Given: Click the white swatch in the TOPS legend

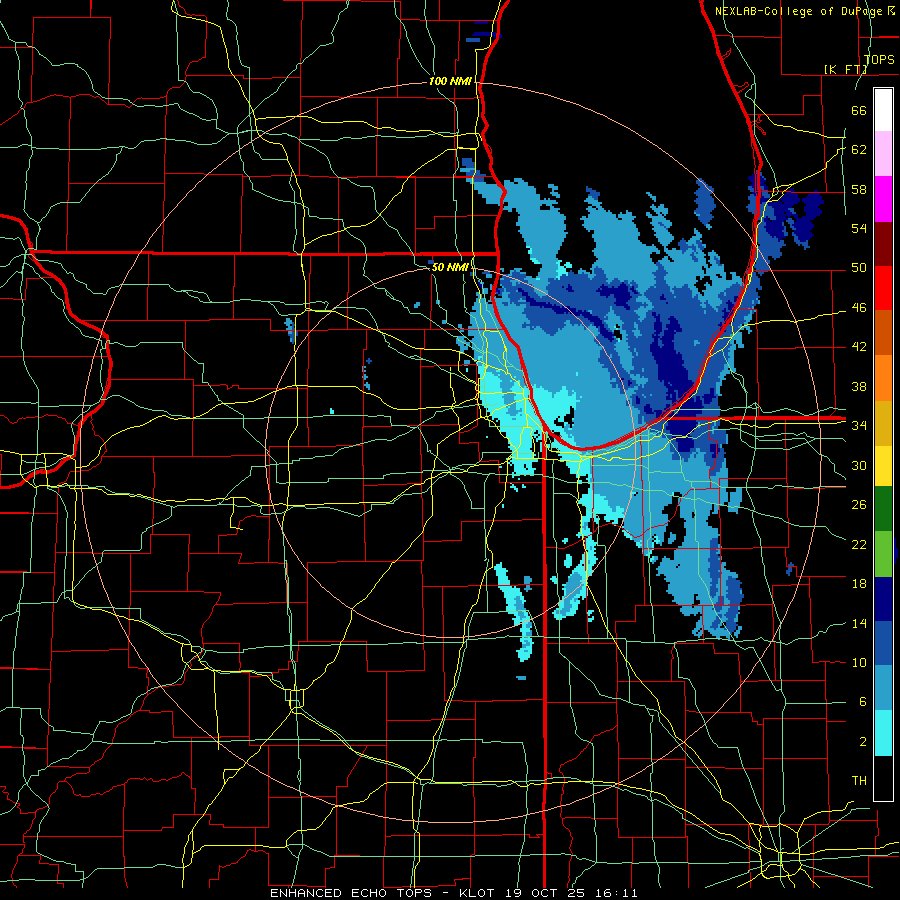Looking at the screenshot, I should click(883, 110).
